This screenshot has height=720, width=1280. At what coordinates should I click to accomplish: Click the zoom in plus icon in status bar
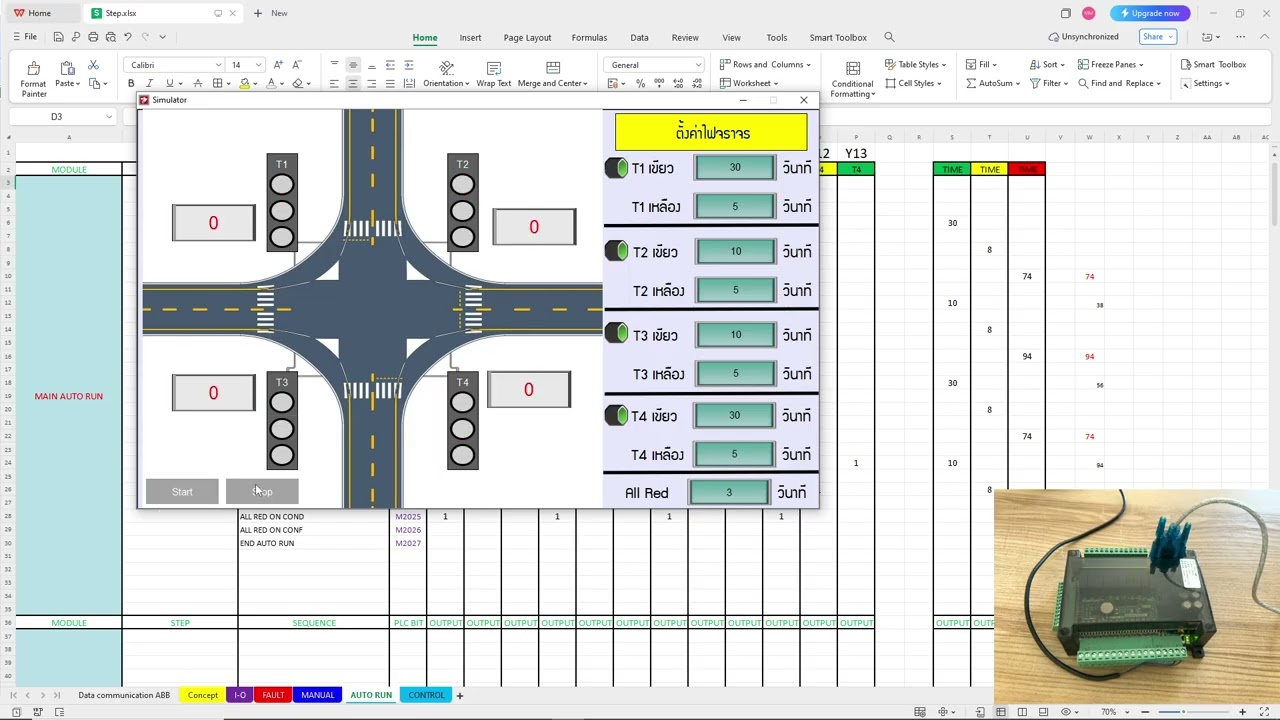pyautogui.click(x=1242, y=712)
